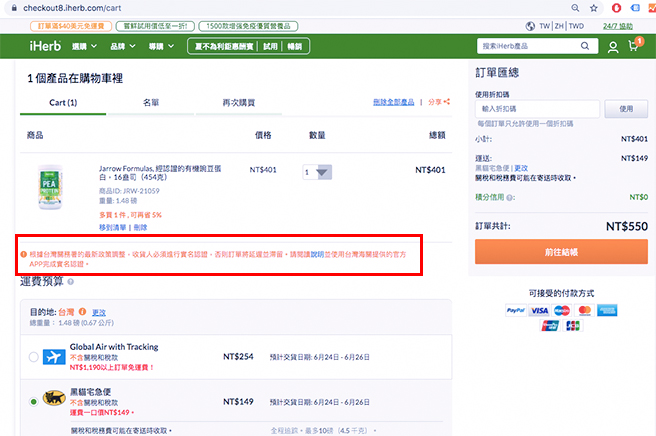Image resolution: width=656 pixels, height=436 pixels.
Task: Click the globe icon next to TW
Action: (530, 26)
